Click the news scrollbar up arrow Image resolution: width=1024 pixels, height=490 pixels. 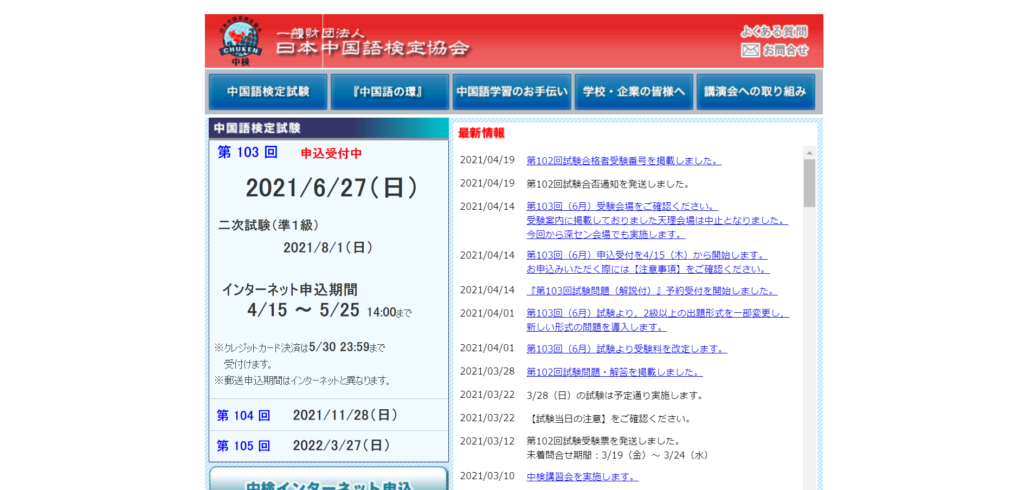[809, 153]
